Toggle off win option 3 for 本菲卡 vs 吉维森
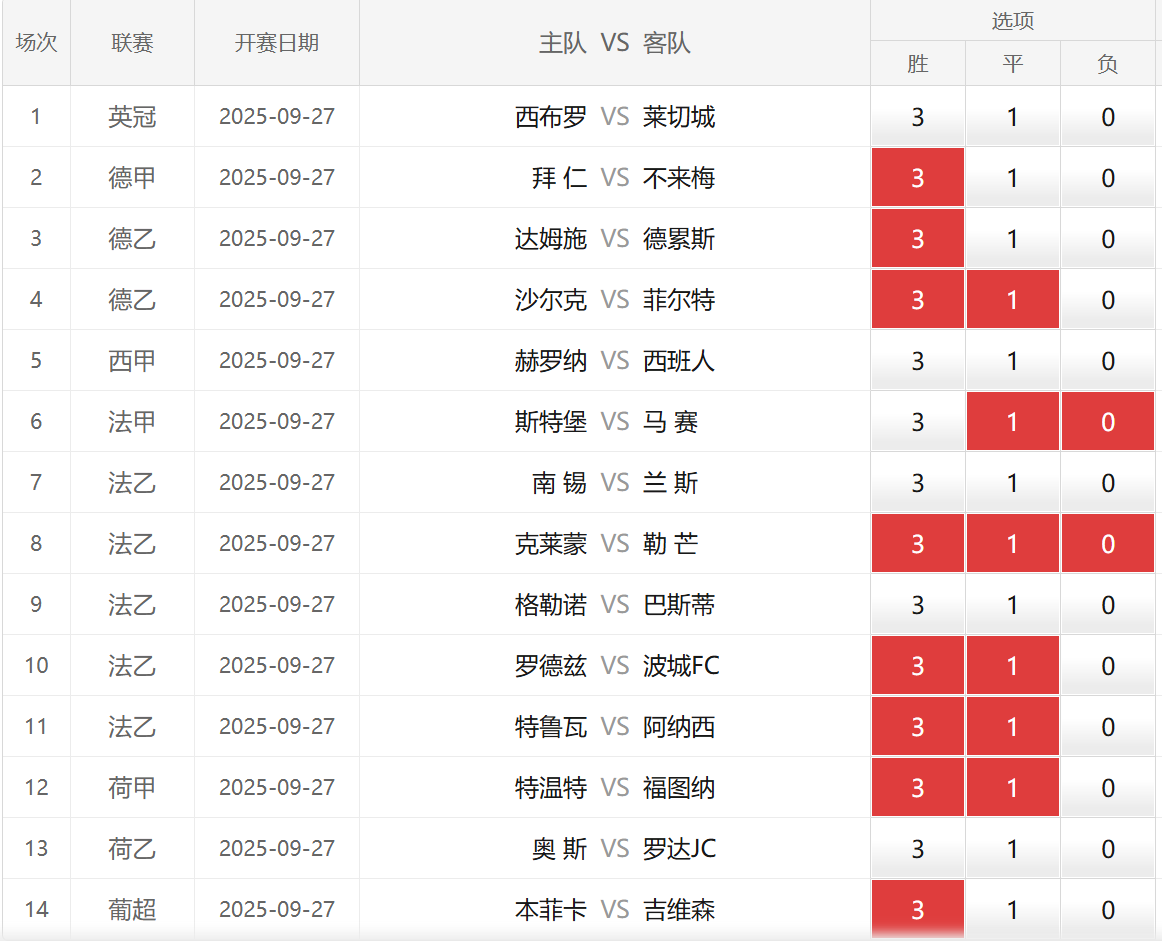This screenshot has width=1162, height=948. (x=917, y=910)
